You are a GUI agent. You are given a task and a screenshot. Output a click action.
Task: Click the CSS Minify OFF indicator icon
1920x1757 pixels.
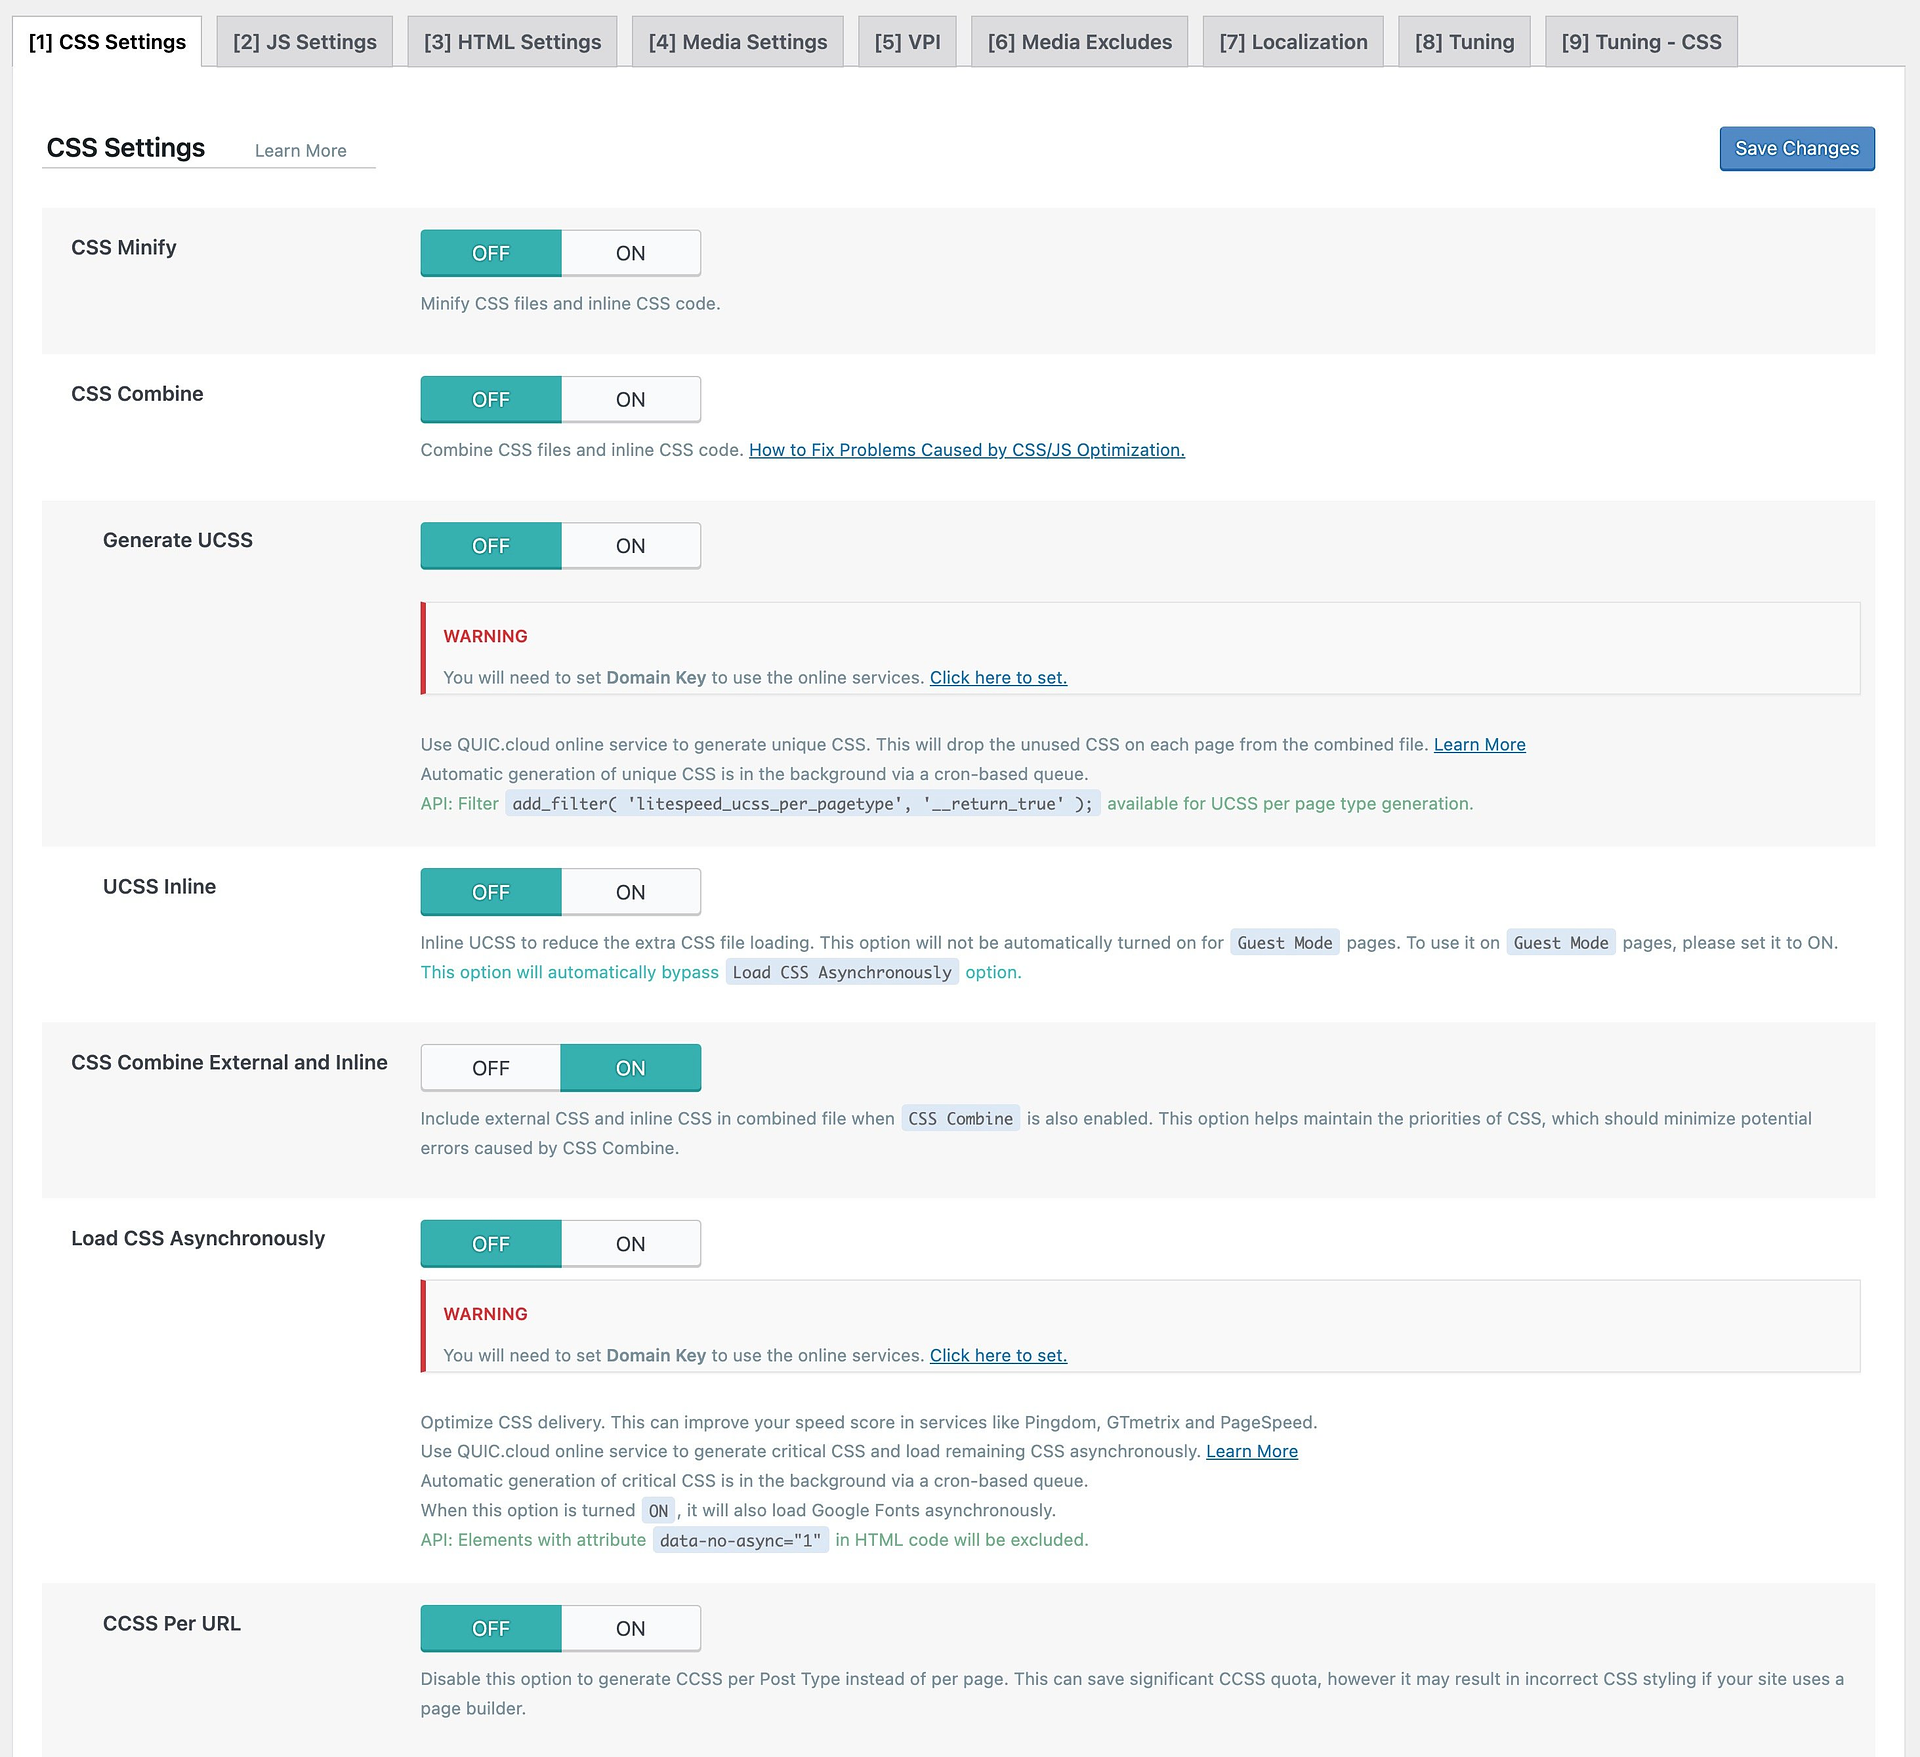(x=490, y=254)
